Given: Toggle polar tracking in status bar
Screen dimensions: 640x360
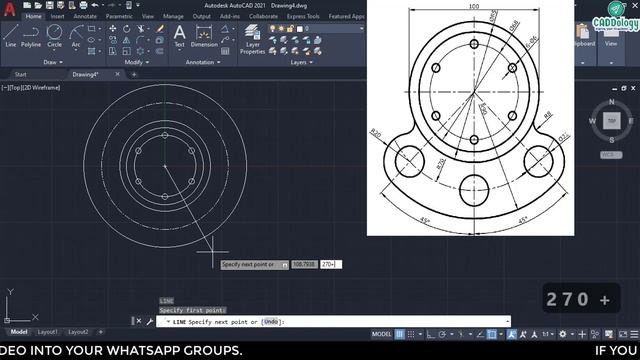Looking at the screenshot, I should pyautogui.click(x=442, y=334).
